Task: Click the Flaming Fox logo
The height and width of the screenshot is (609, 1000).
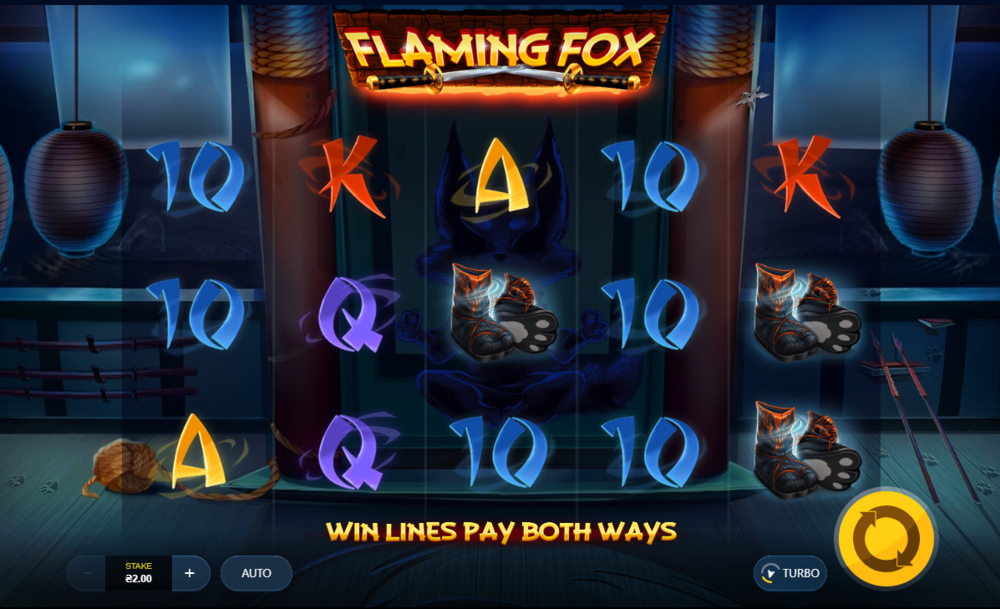Action: [x=501, y=52]
